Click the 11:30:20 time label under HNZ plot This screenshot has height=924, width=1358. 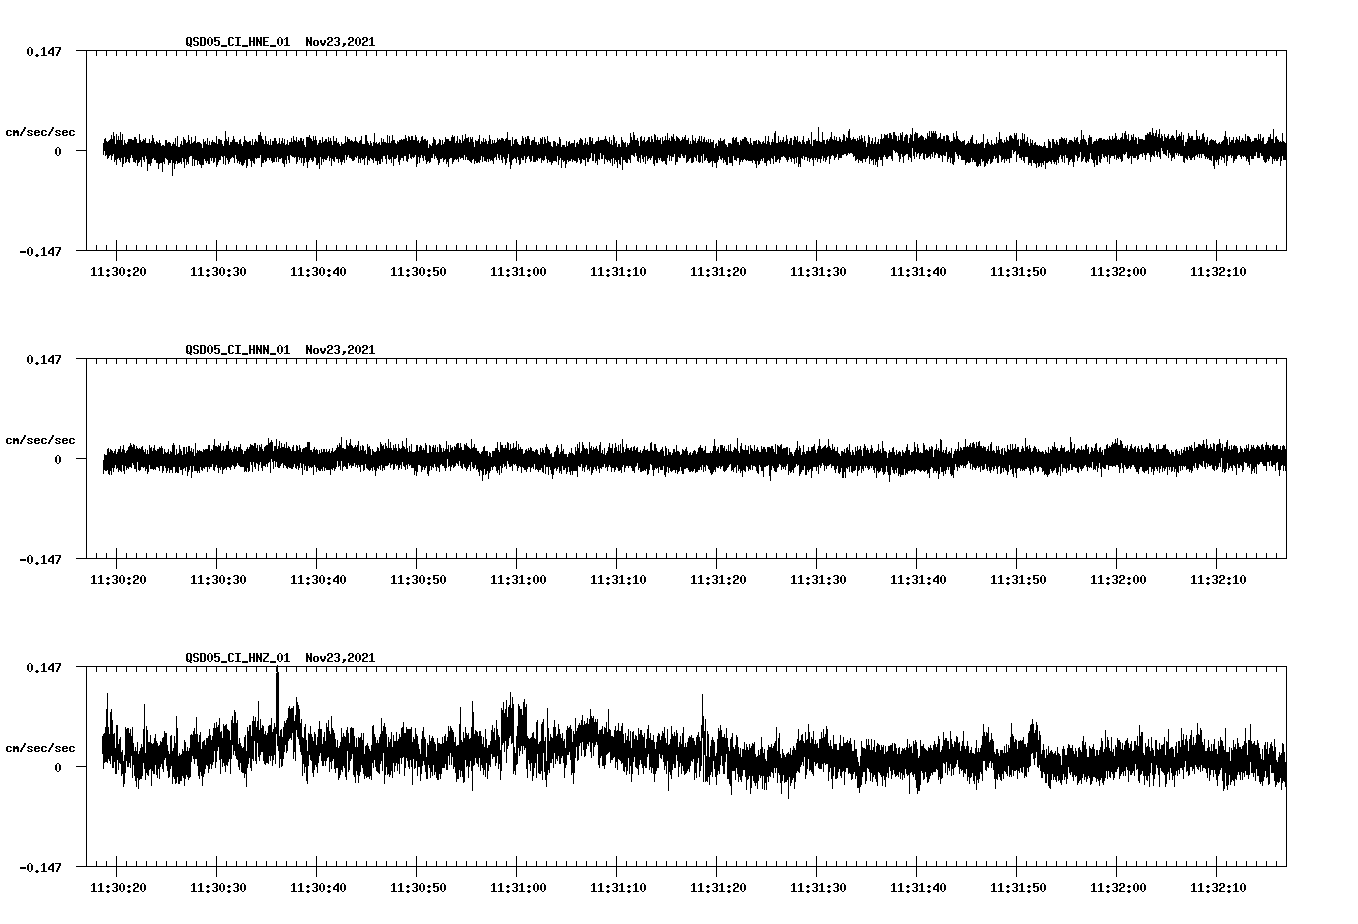[118, 888]
